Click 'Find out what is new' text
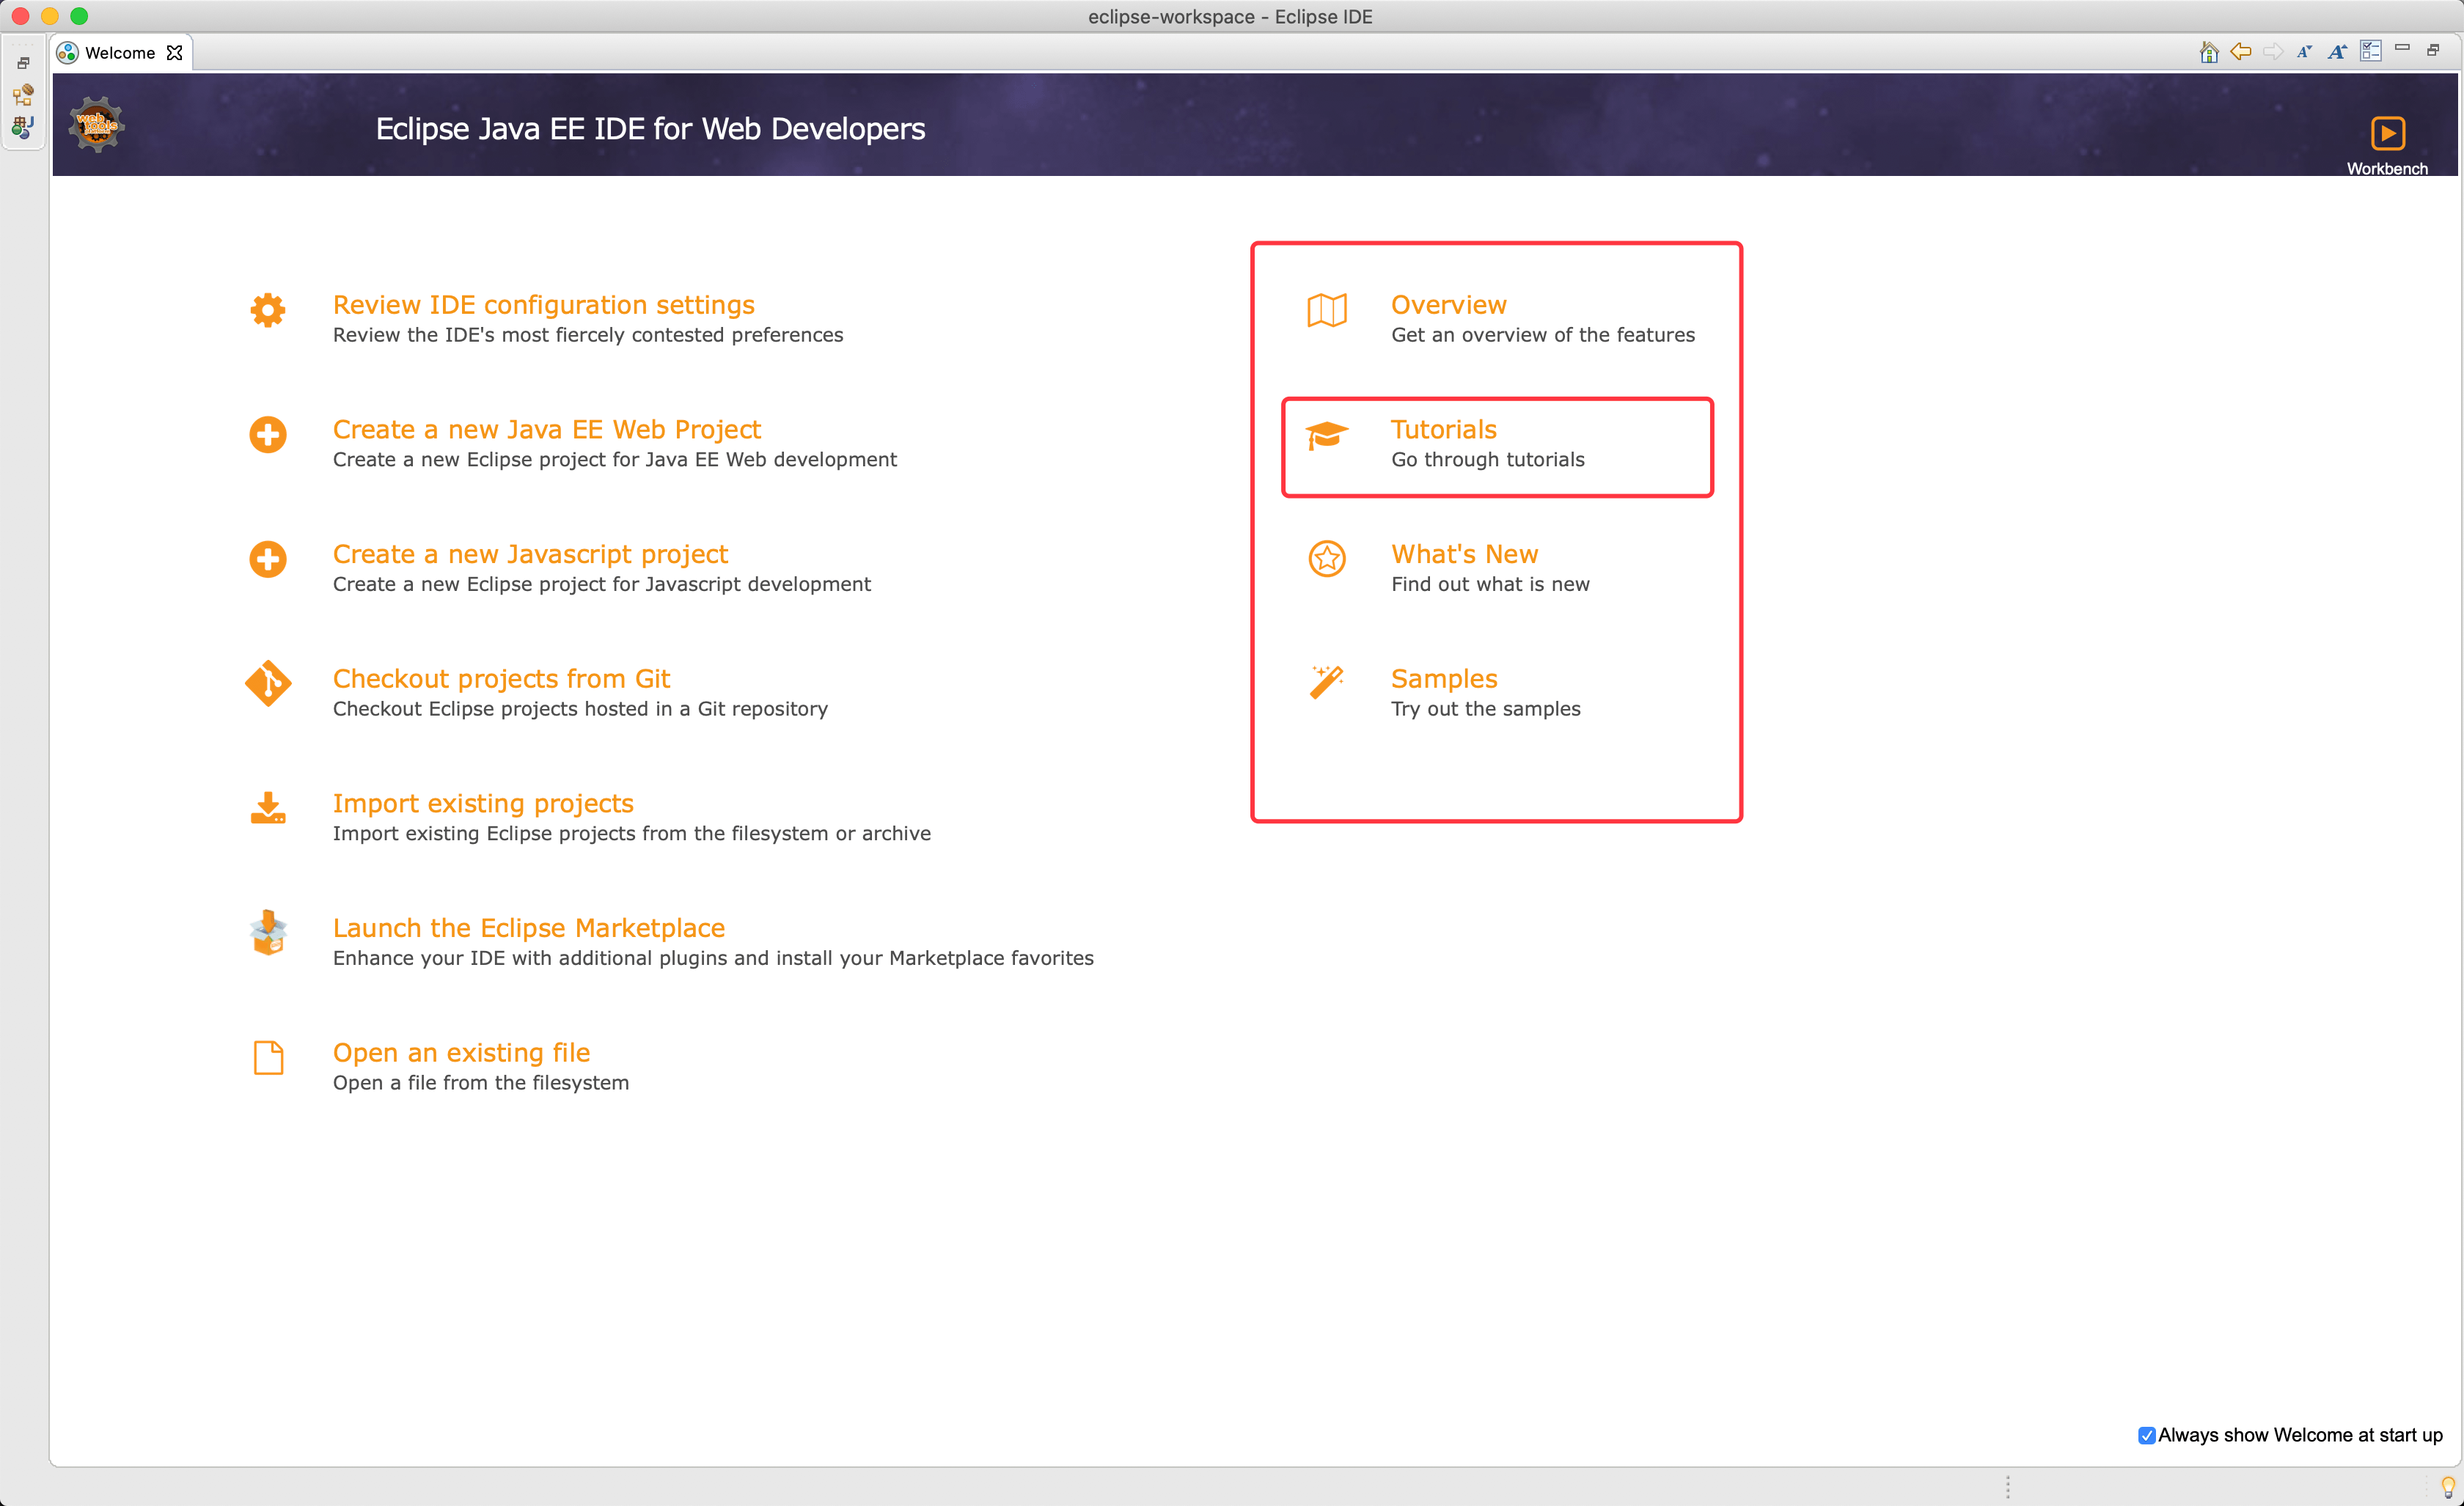2464x1506 pixels. click(x=1490, y=584)
